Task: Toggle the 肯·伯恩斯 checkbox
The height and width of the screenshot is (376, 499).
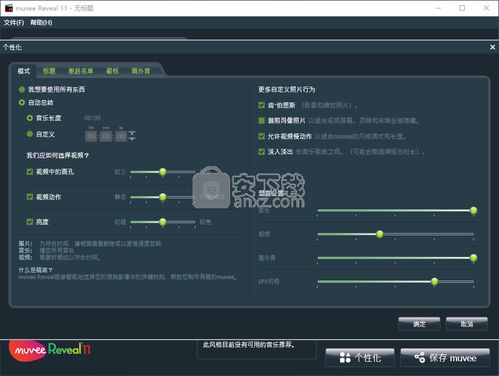Action: click(262, 105)
